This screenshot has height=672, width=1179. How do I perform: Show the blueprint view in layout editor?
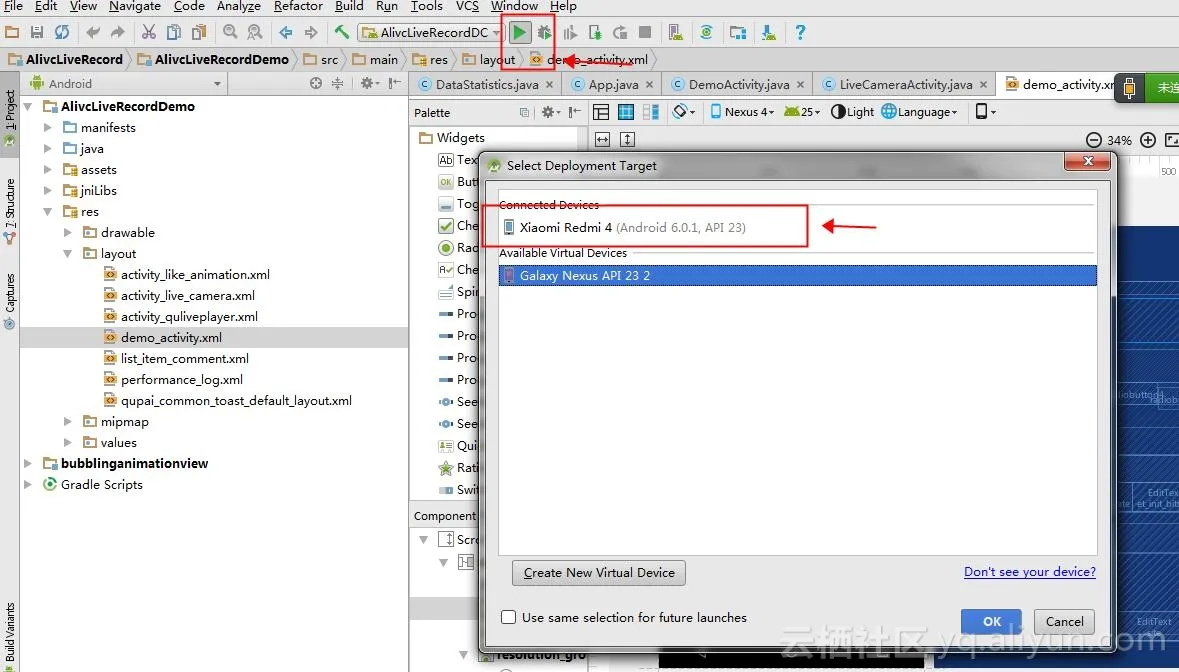click(x=626, y=112)
